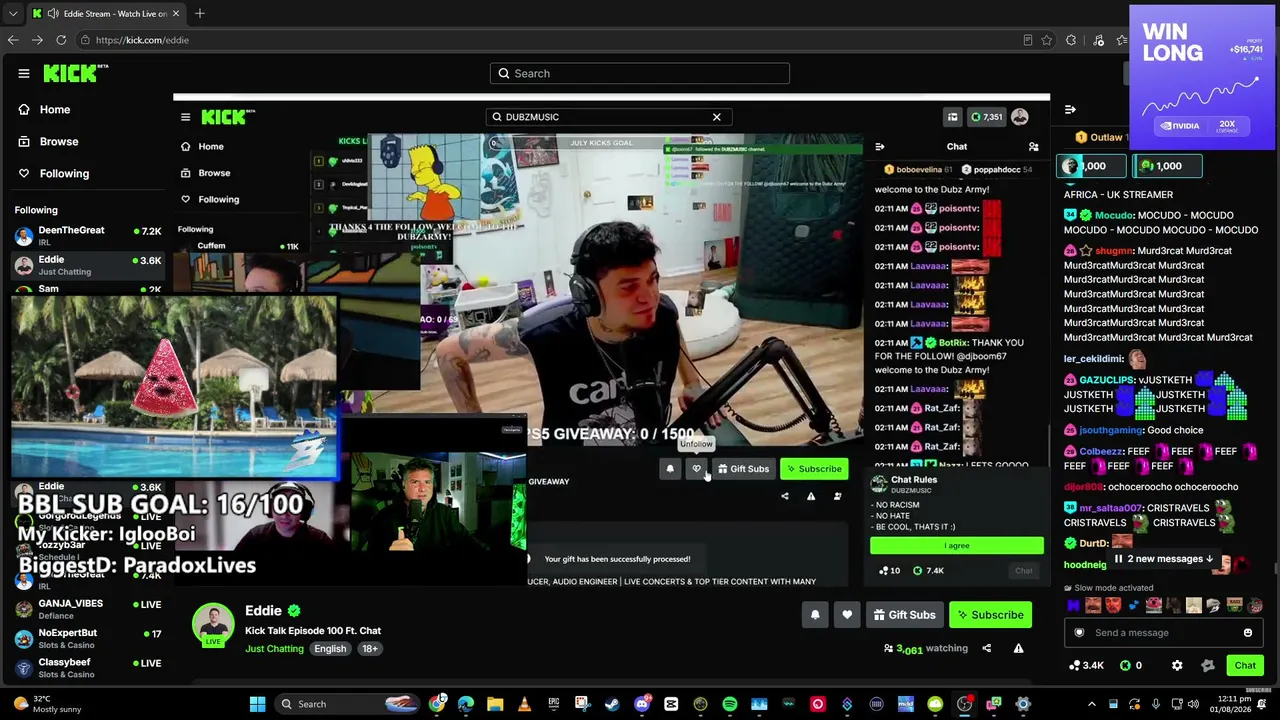Open Epic Games Launcher from taskbar

[553, 704]
